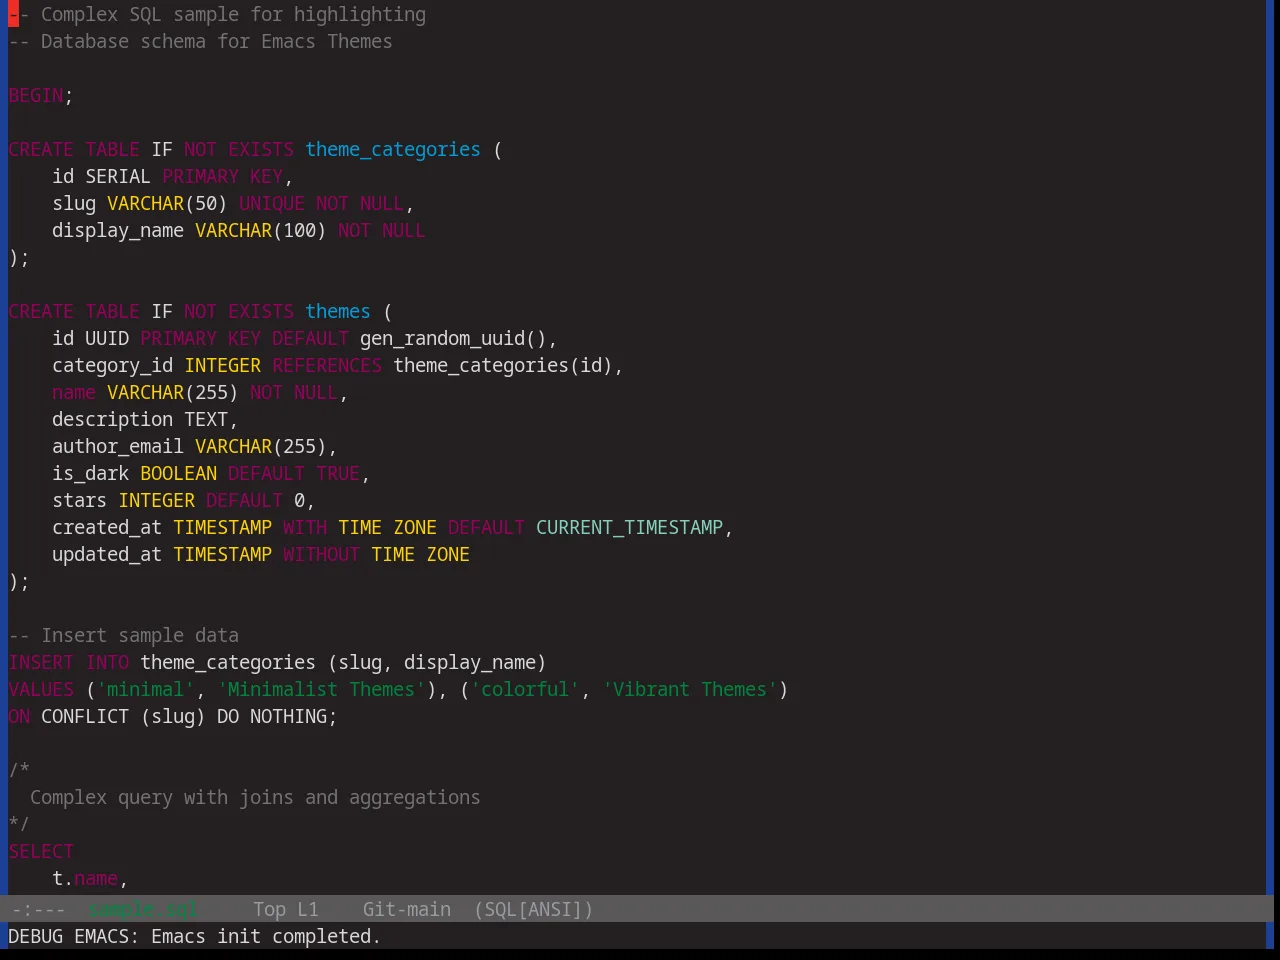Click the is_dark column name
1280x960 pixels.
90,474
